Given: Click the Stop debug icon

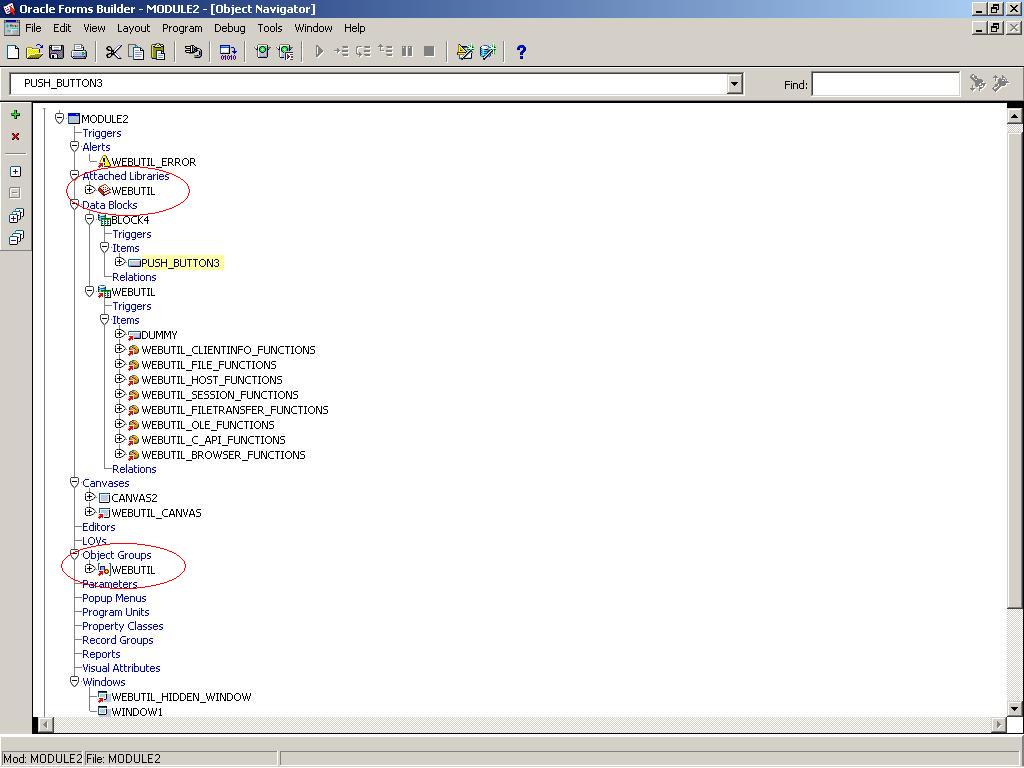Looking at the screenshot, I should 429,51.
